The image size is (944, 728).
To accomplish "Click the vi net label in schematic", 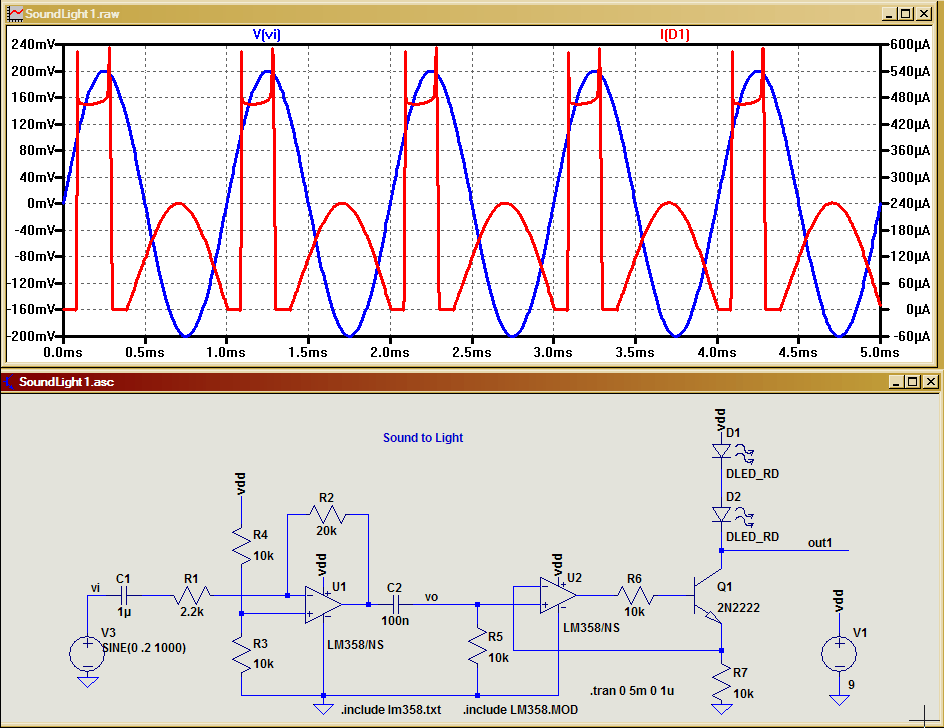I will (95, 588).
